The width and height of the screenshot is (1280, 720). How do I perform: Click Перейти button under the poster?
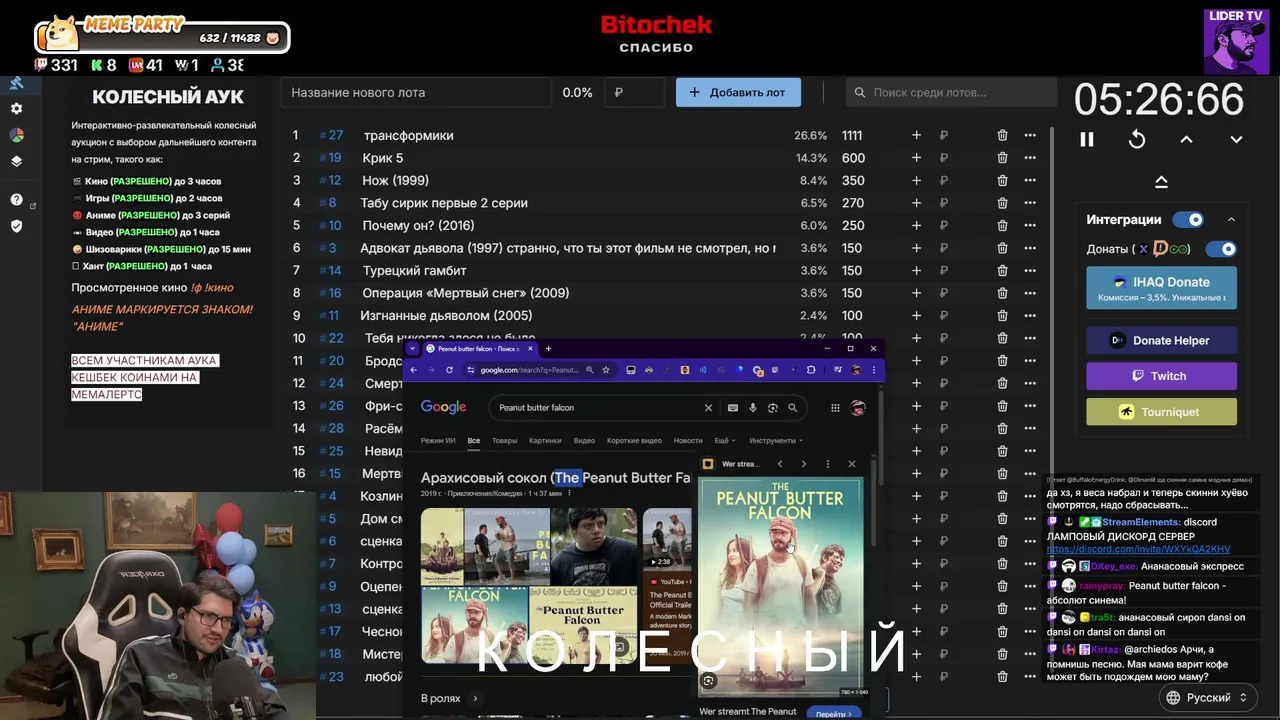[834, 714]
